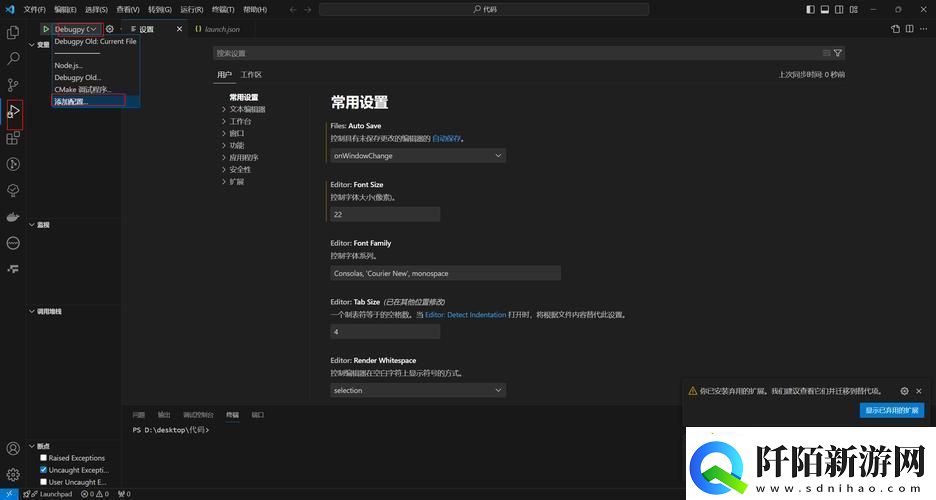The height and width of the screenshot is (500, 936).
Task: Open the Accounts menu icon
Action: (x=13, y=449)
